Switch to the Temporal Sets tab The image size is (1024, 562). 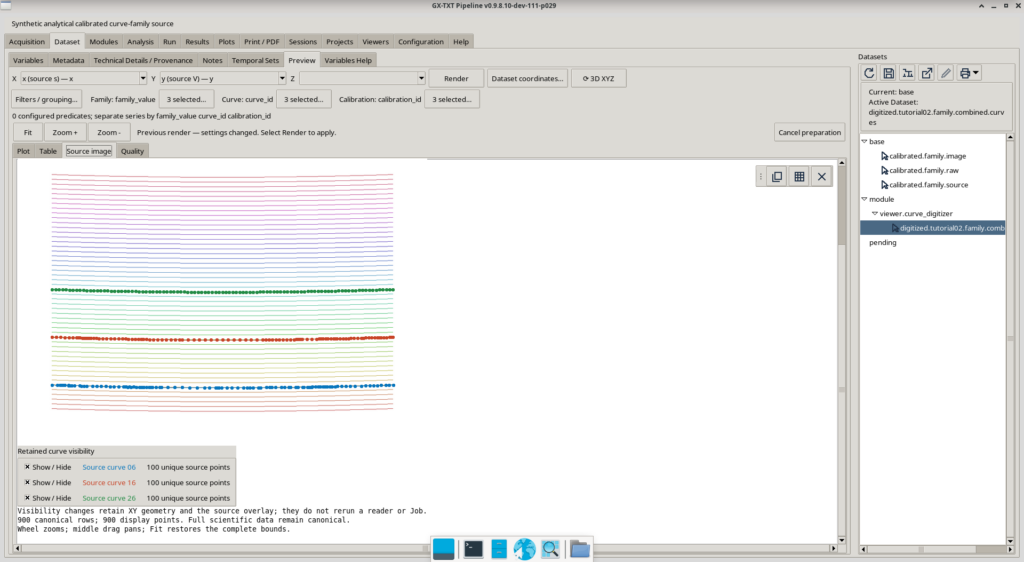coord(255,60)
